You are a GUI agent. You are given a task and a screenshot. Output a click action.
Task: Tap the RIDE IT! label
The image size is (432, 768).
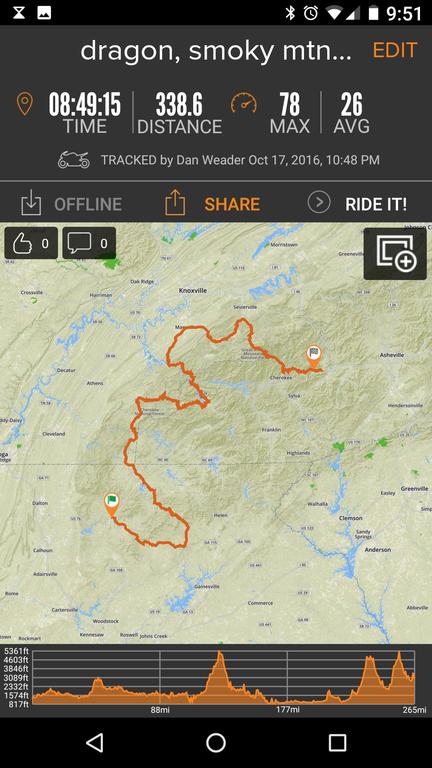click(x=376, y=204)
